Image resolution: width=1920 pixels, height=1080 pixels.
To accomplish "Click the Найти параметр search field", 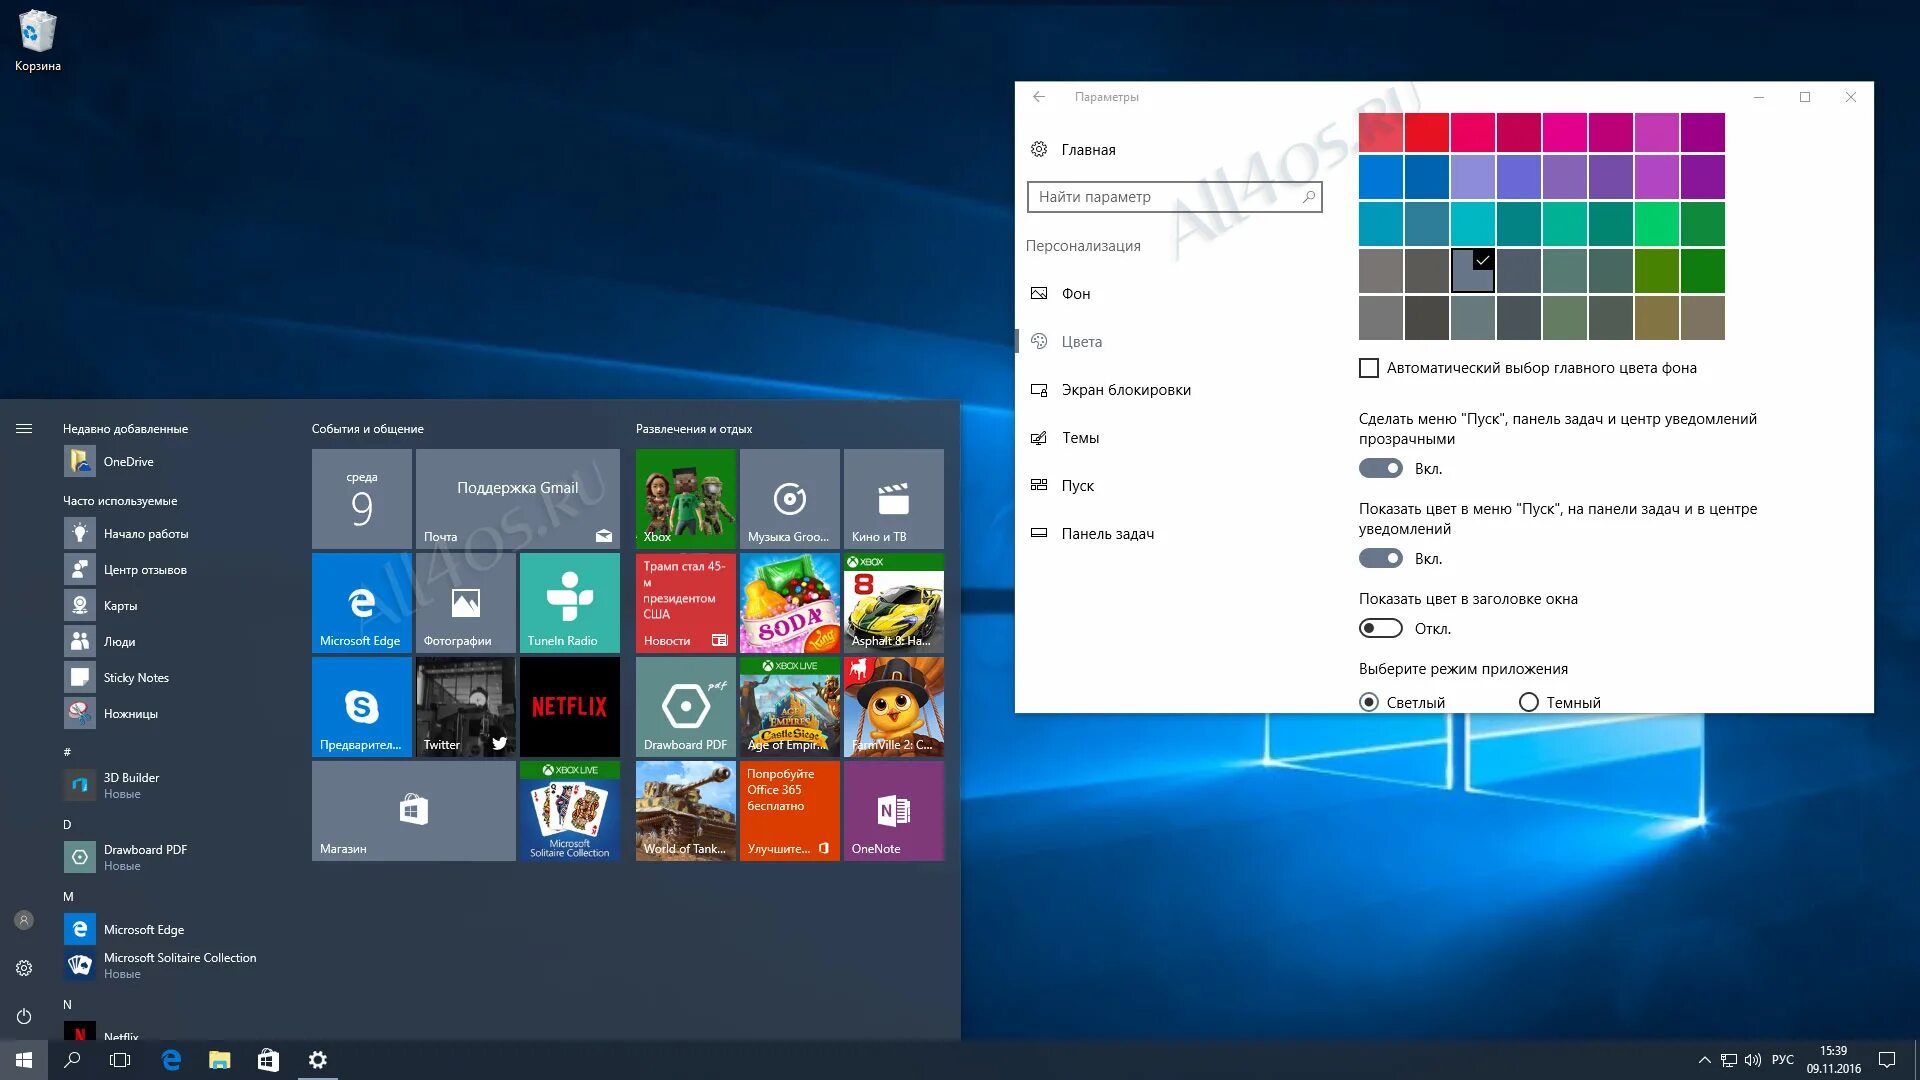I will (x=1160, y=196).
